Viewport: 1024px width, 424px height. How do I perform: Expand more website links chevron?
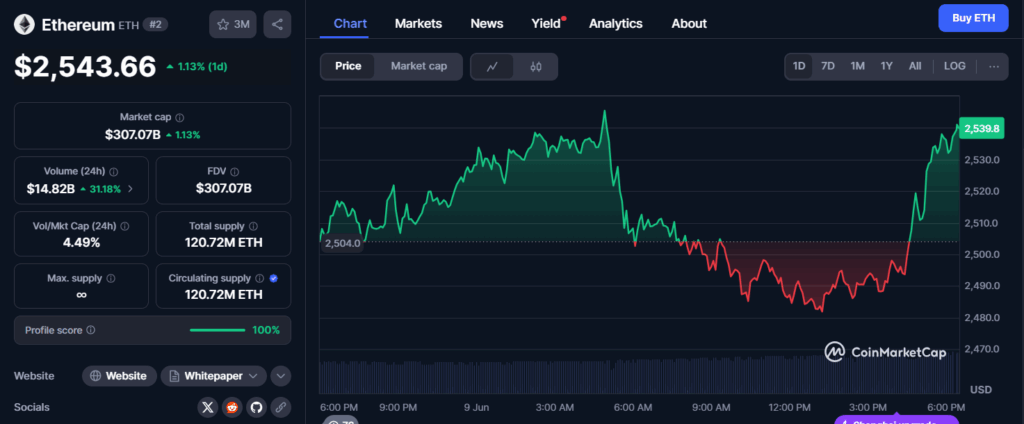[x=281, y=376]
